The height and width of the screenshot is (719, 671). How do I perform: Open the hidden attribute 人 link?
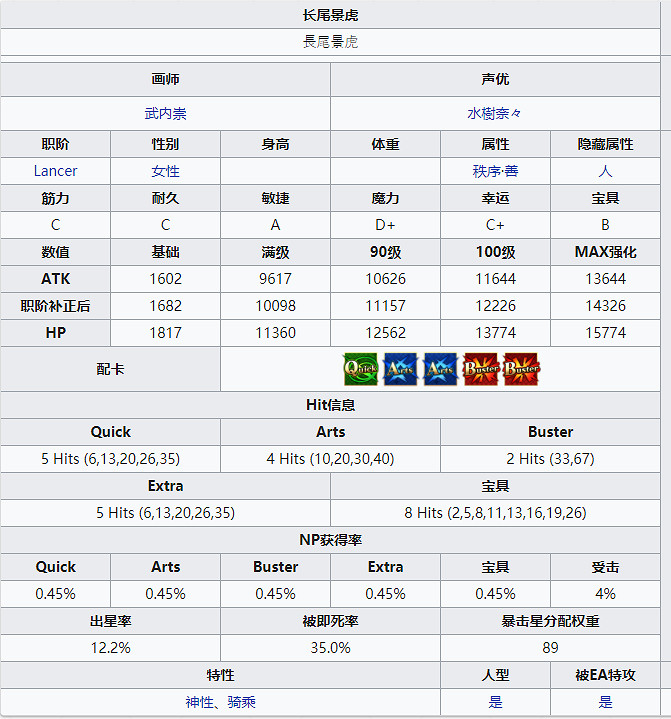pos(605,171)
